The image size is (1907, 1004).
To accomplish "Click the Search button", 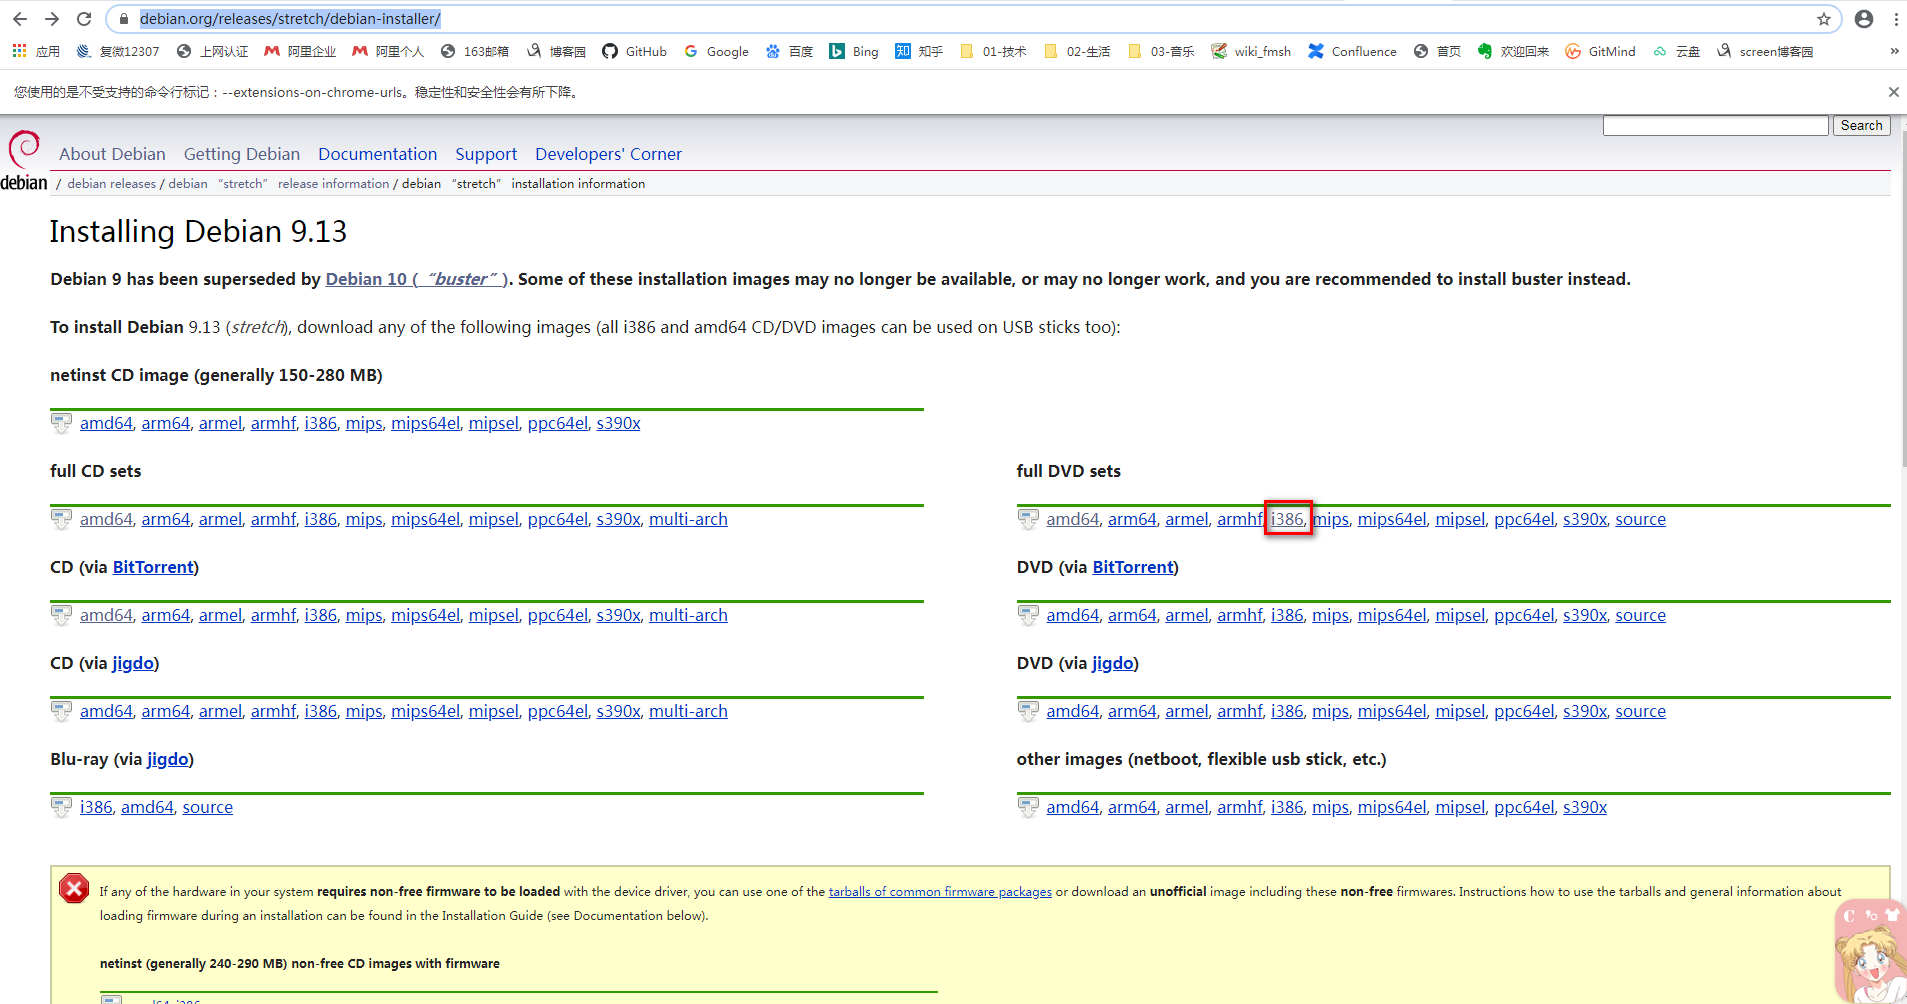I will point(1861,125).
